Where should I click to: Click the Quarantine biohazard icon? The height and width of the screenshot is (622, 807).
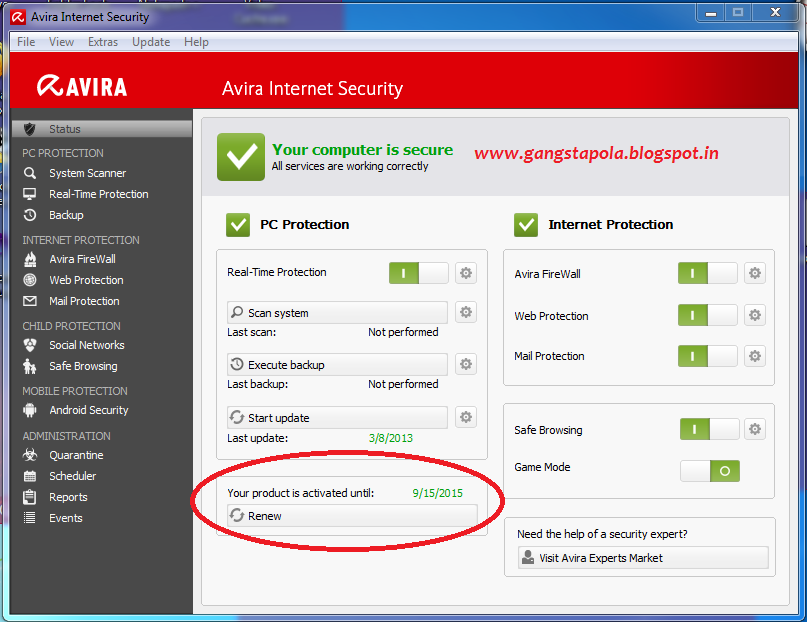tap(30, 455)
